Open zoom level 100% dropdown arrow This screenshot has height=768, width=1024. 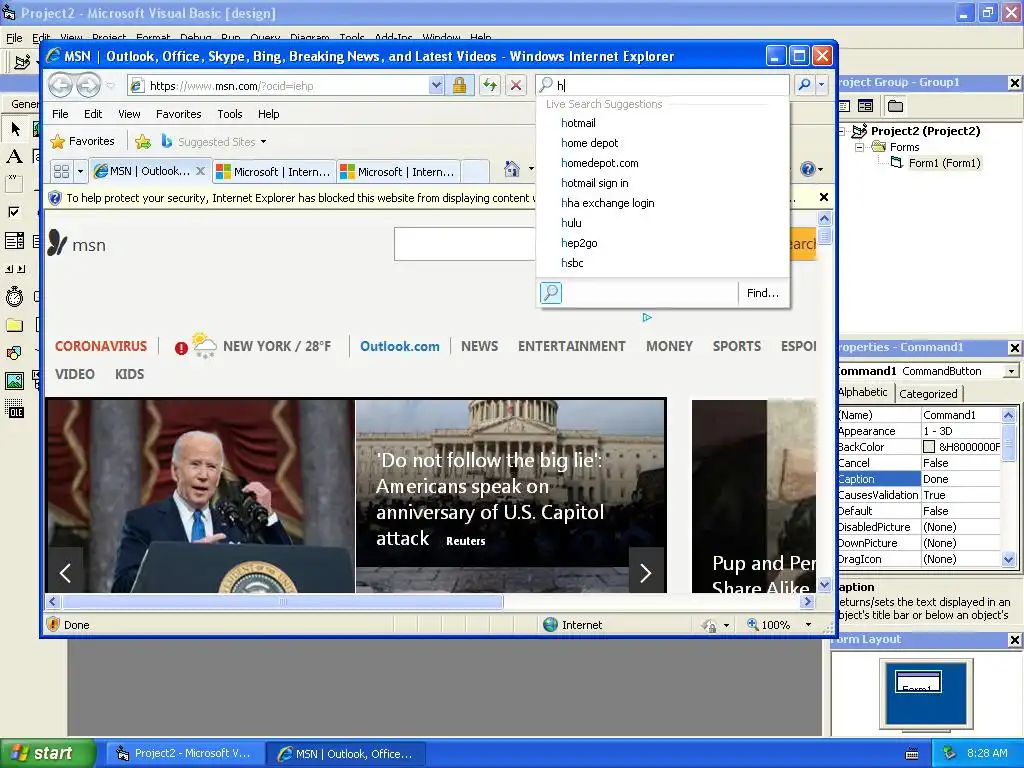pyautogui.click(x=808, y=625)
